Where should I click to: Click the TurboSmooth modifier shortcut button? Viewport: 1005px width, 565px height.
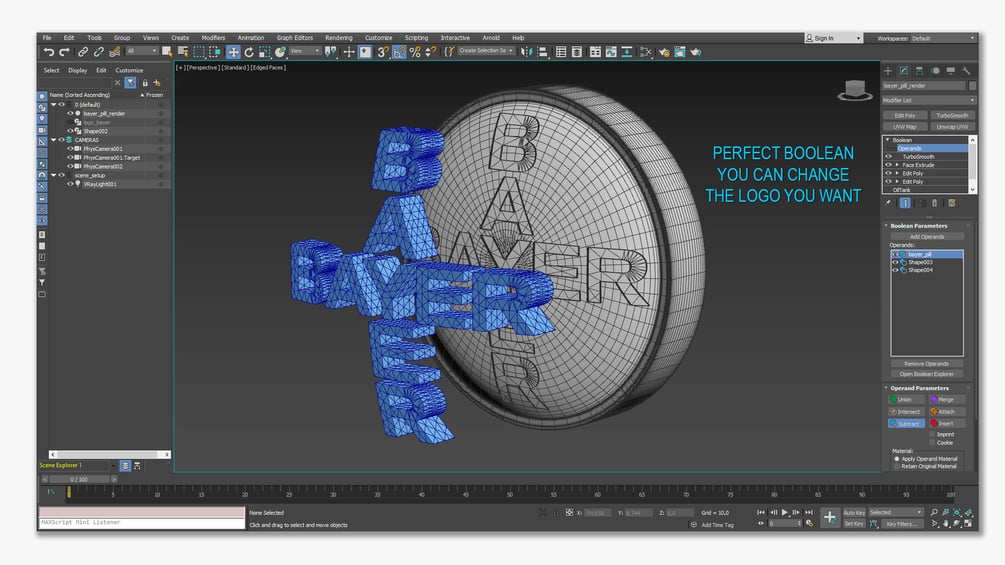point(952,116)
